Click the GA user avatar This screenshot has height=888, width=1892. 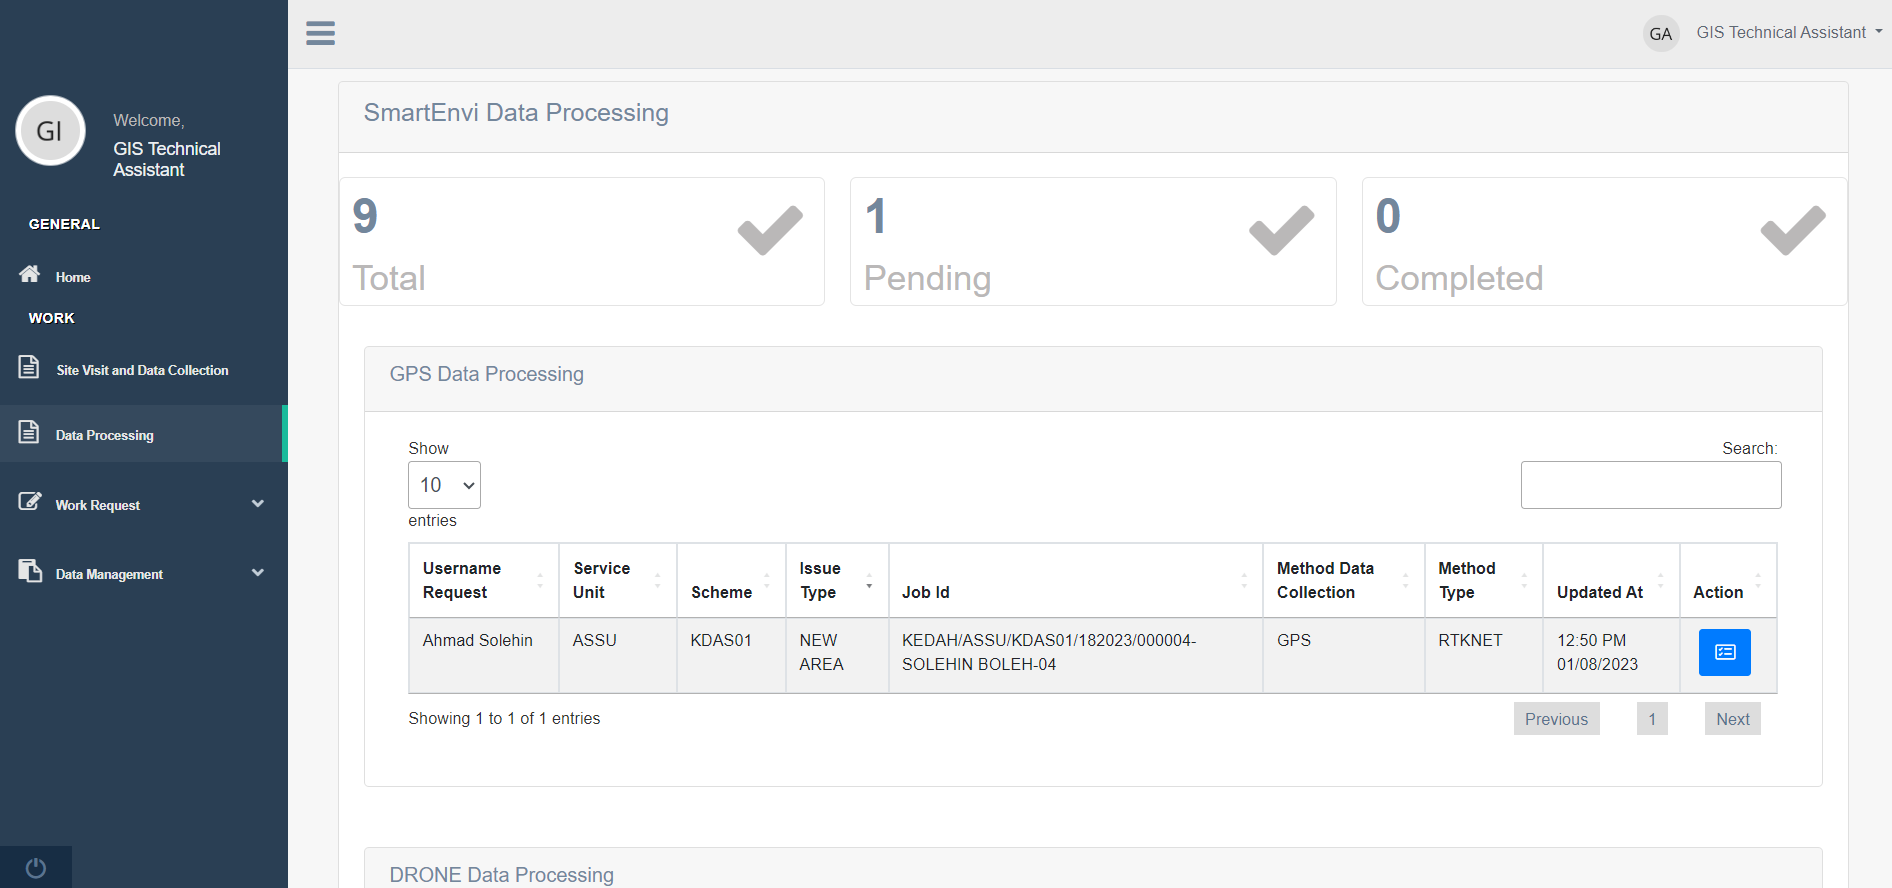[x=1660, y=34]
